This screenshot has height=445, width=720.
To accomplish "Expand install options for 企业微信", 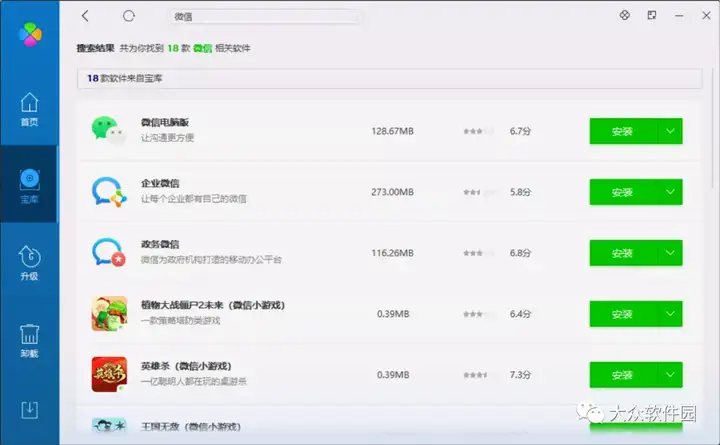I will tap(670, 192).
